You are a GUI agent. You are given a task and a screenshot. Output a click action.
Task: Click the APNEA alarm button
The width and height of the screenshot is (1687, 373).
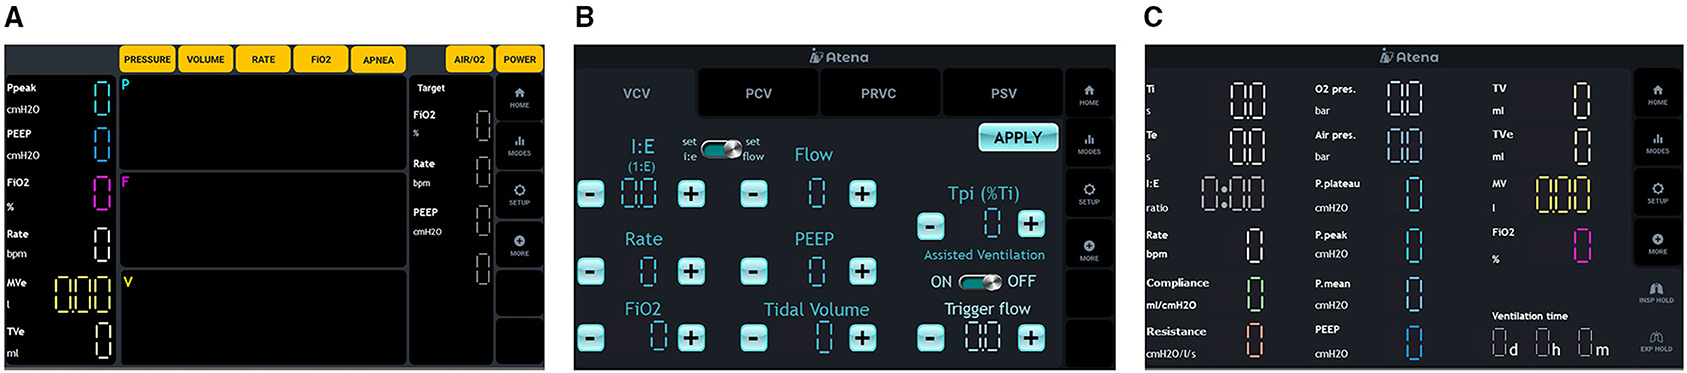point(378,60)
